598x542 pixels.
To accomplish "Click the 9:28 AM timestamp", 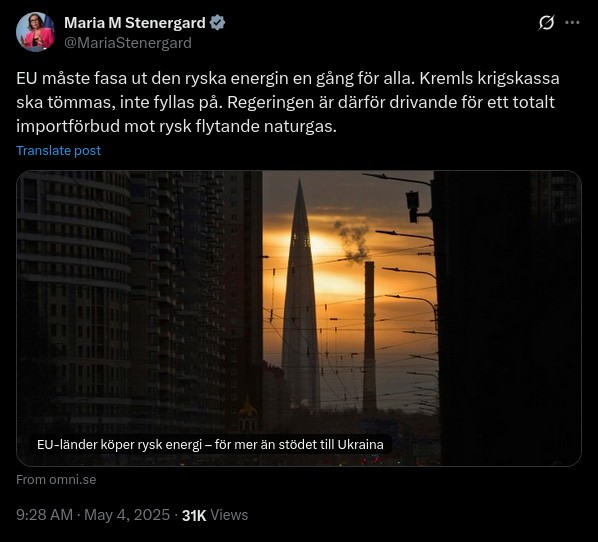I will pos(44,515).
